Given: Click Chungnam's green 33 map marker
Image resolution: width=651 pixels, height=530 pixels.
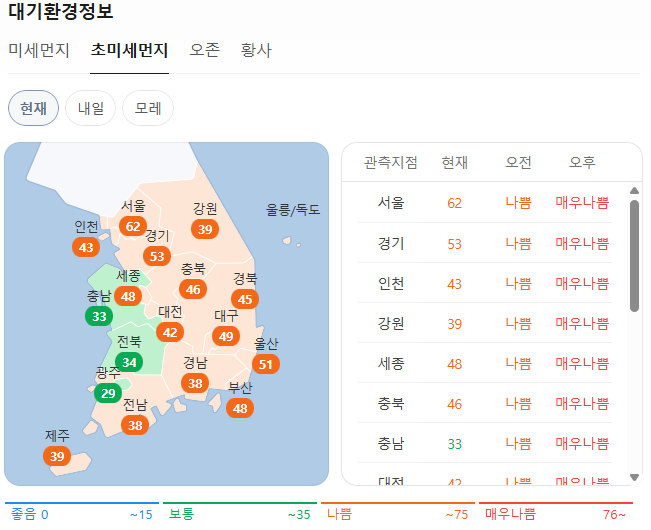Looking at the screenshot, I should [98, 317].
